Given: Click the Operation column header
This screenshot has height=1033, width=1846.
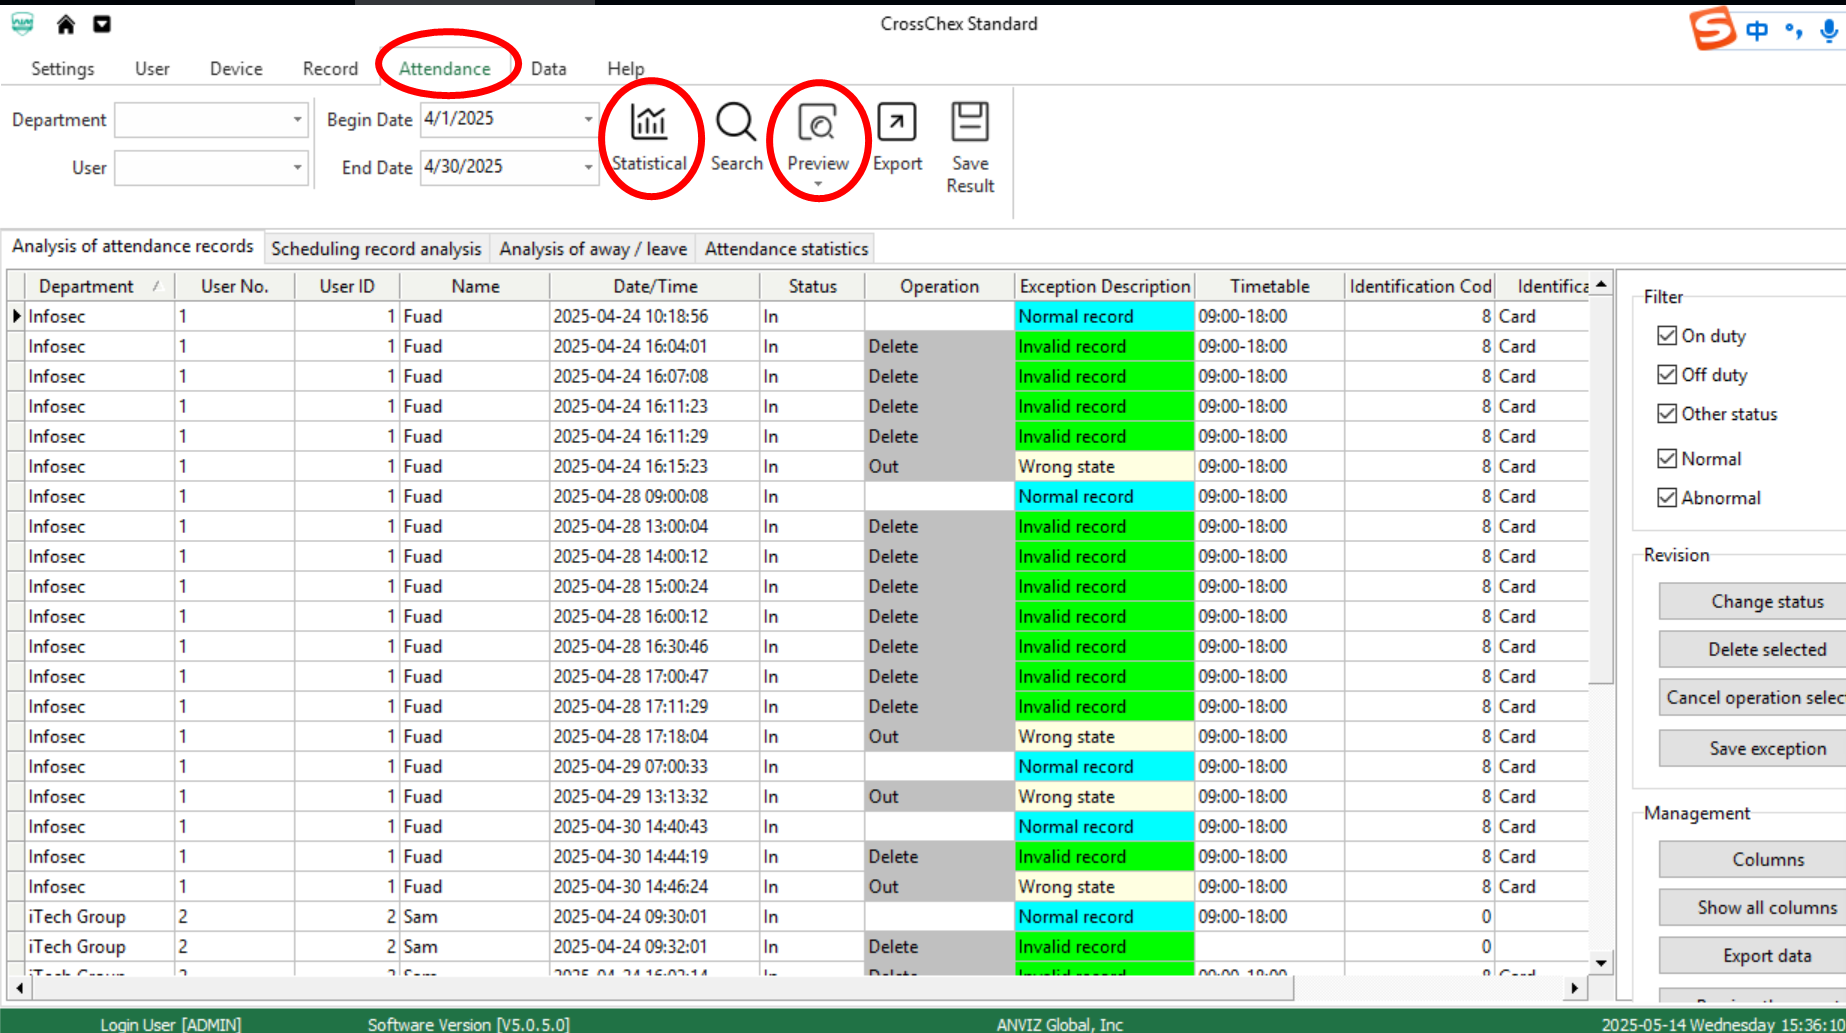Looking at the screenshot, I should click(939, 286).
